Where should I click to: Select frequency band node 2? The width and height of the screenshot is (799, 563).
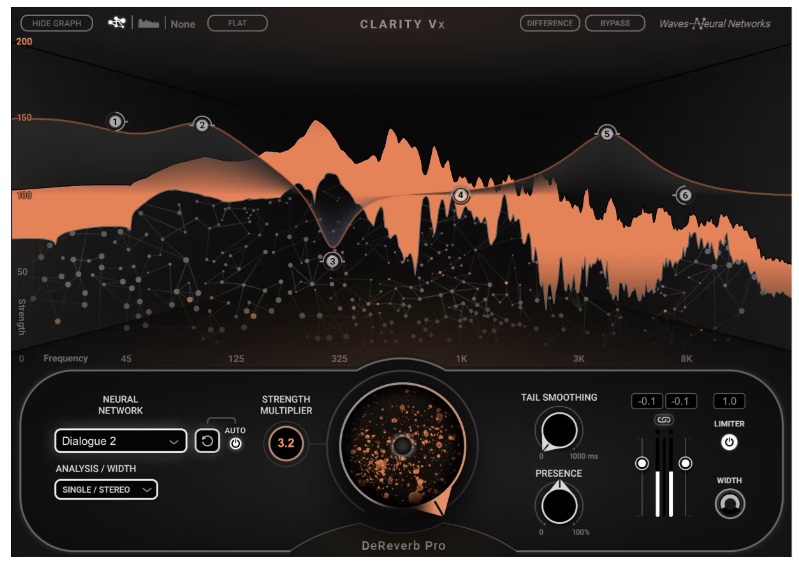pyautogui.click(x=202, y=125)
